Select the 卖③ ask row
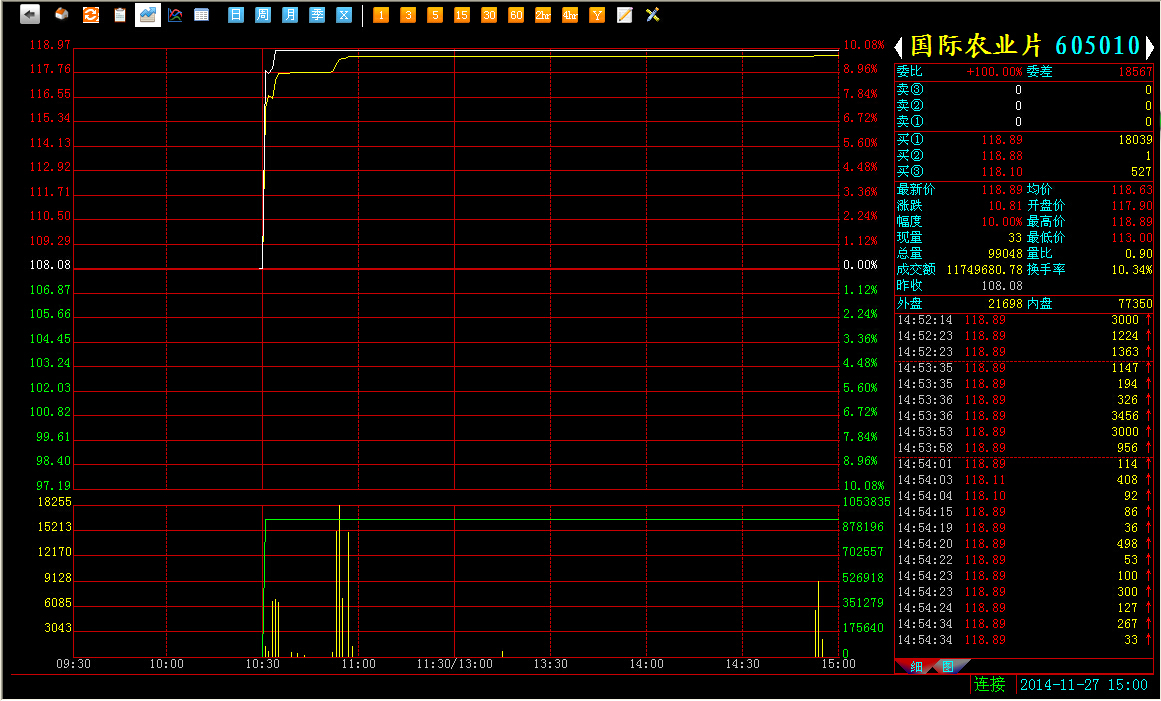This screenshot has width=1161, height=701. click(x=1024, y=90)
